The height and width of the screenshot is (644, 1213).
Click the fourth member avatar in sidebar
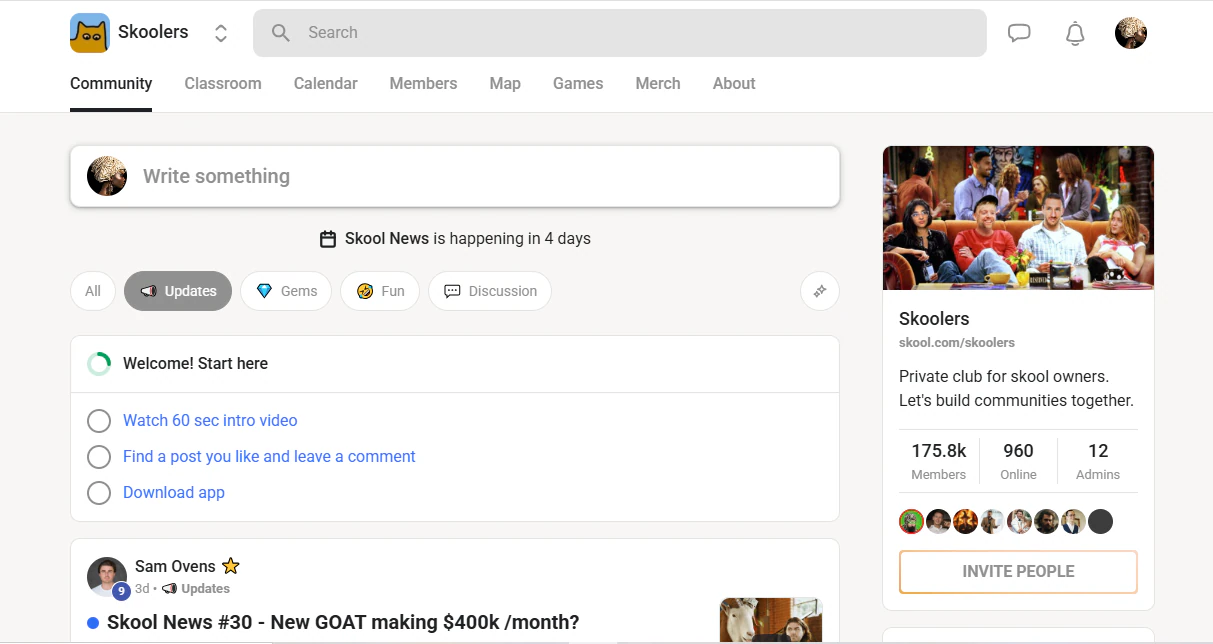[992, 521]
